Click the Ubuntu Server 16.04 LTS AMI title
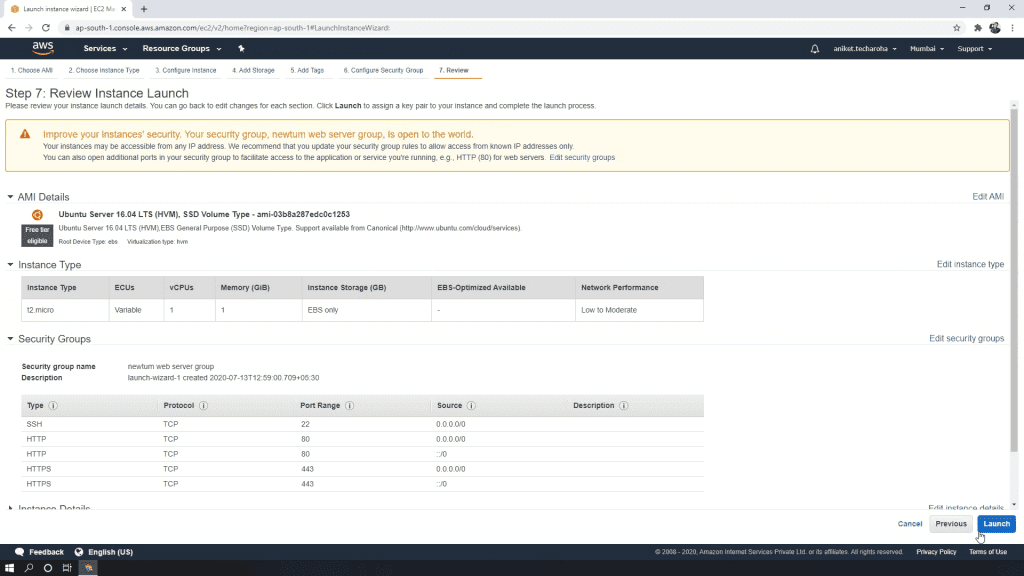Screen dimensions: 1024x576 tap(204, 214)
